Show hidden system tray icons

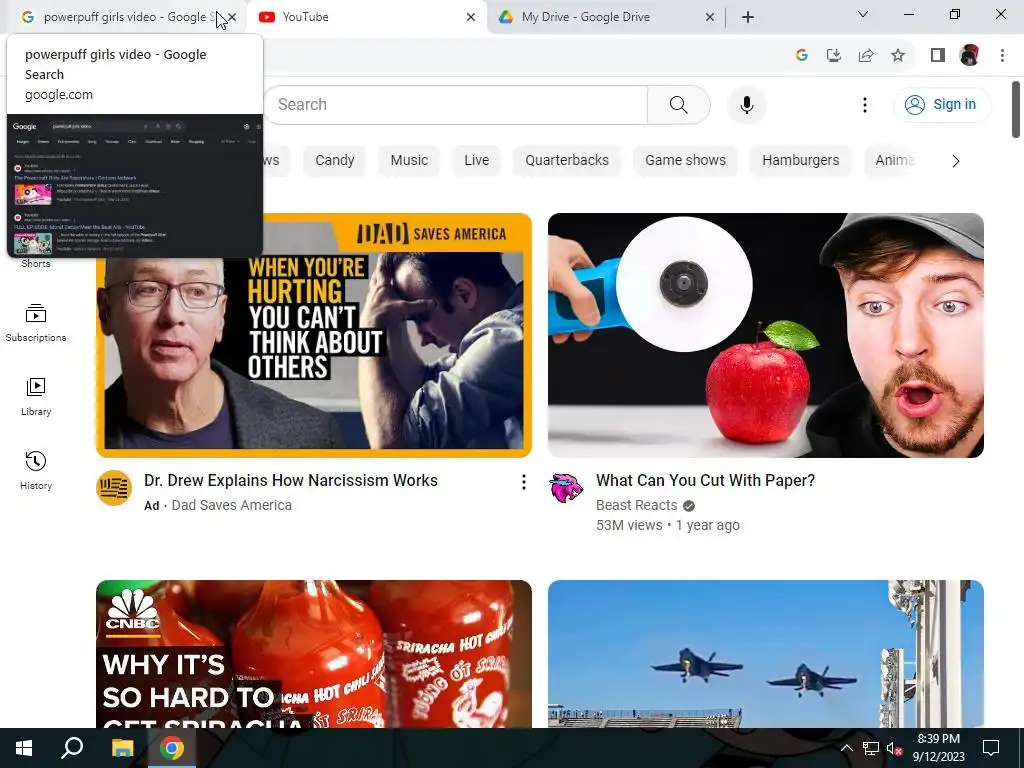pyautogui.click(x=846, y=748)
